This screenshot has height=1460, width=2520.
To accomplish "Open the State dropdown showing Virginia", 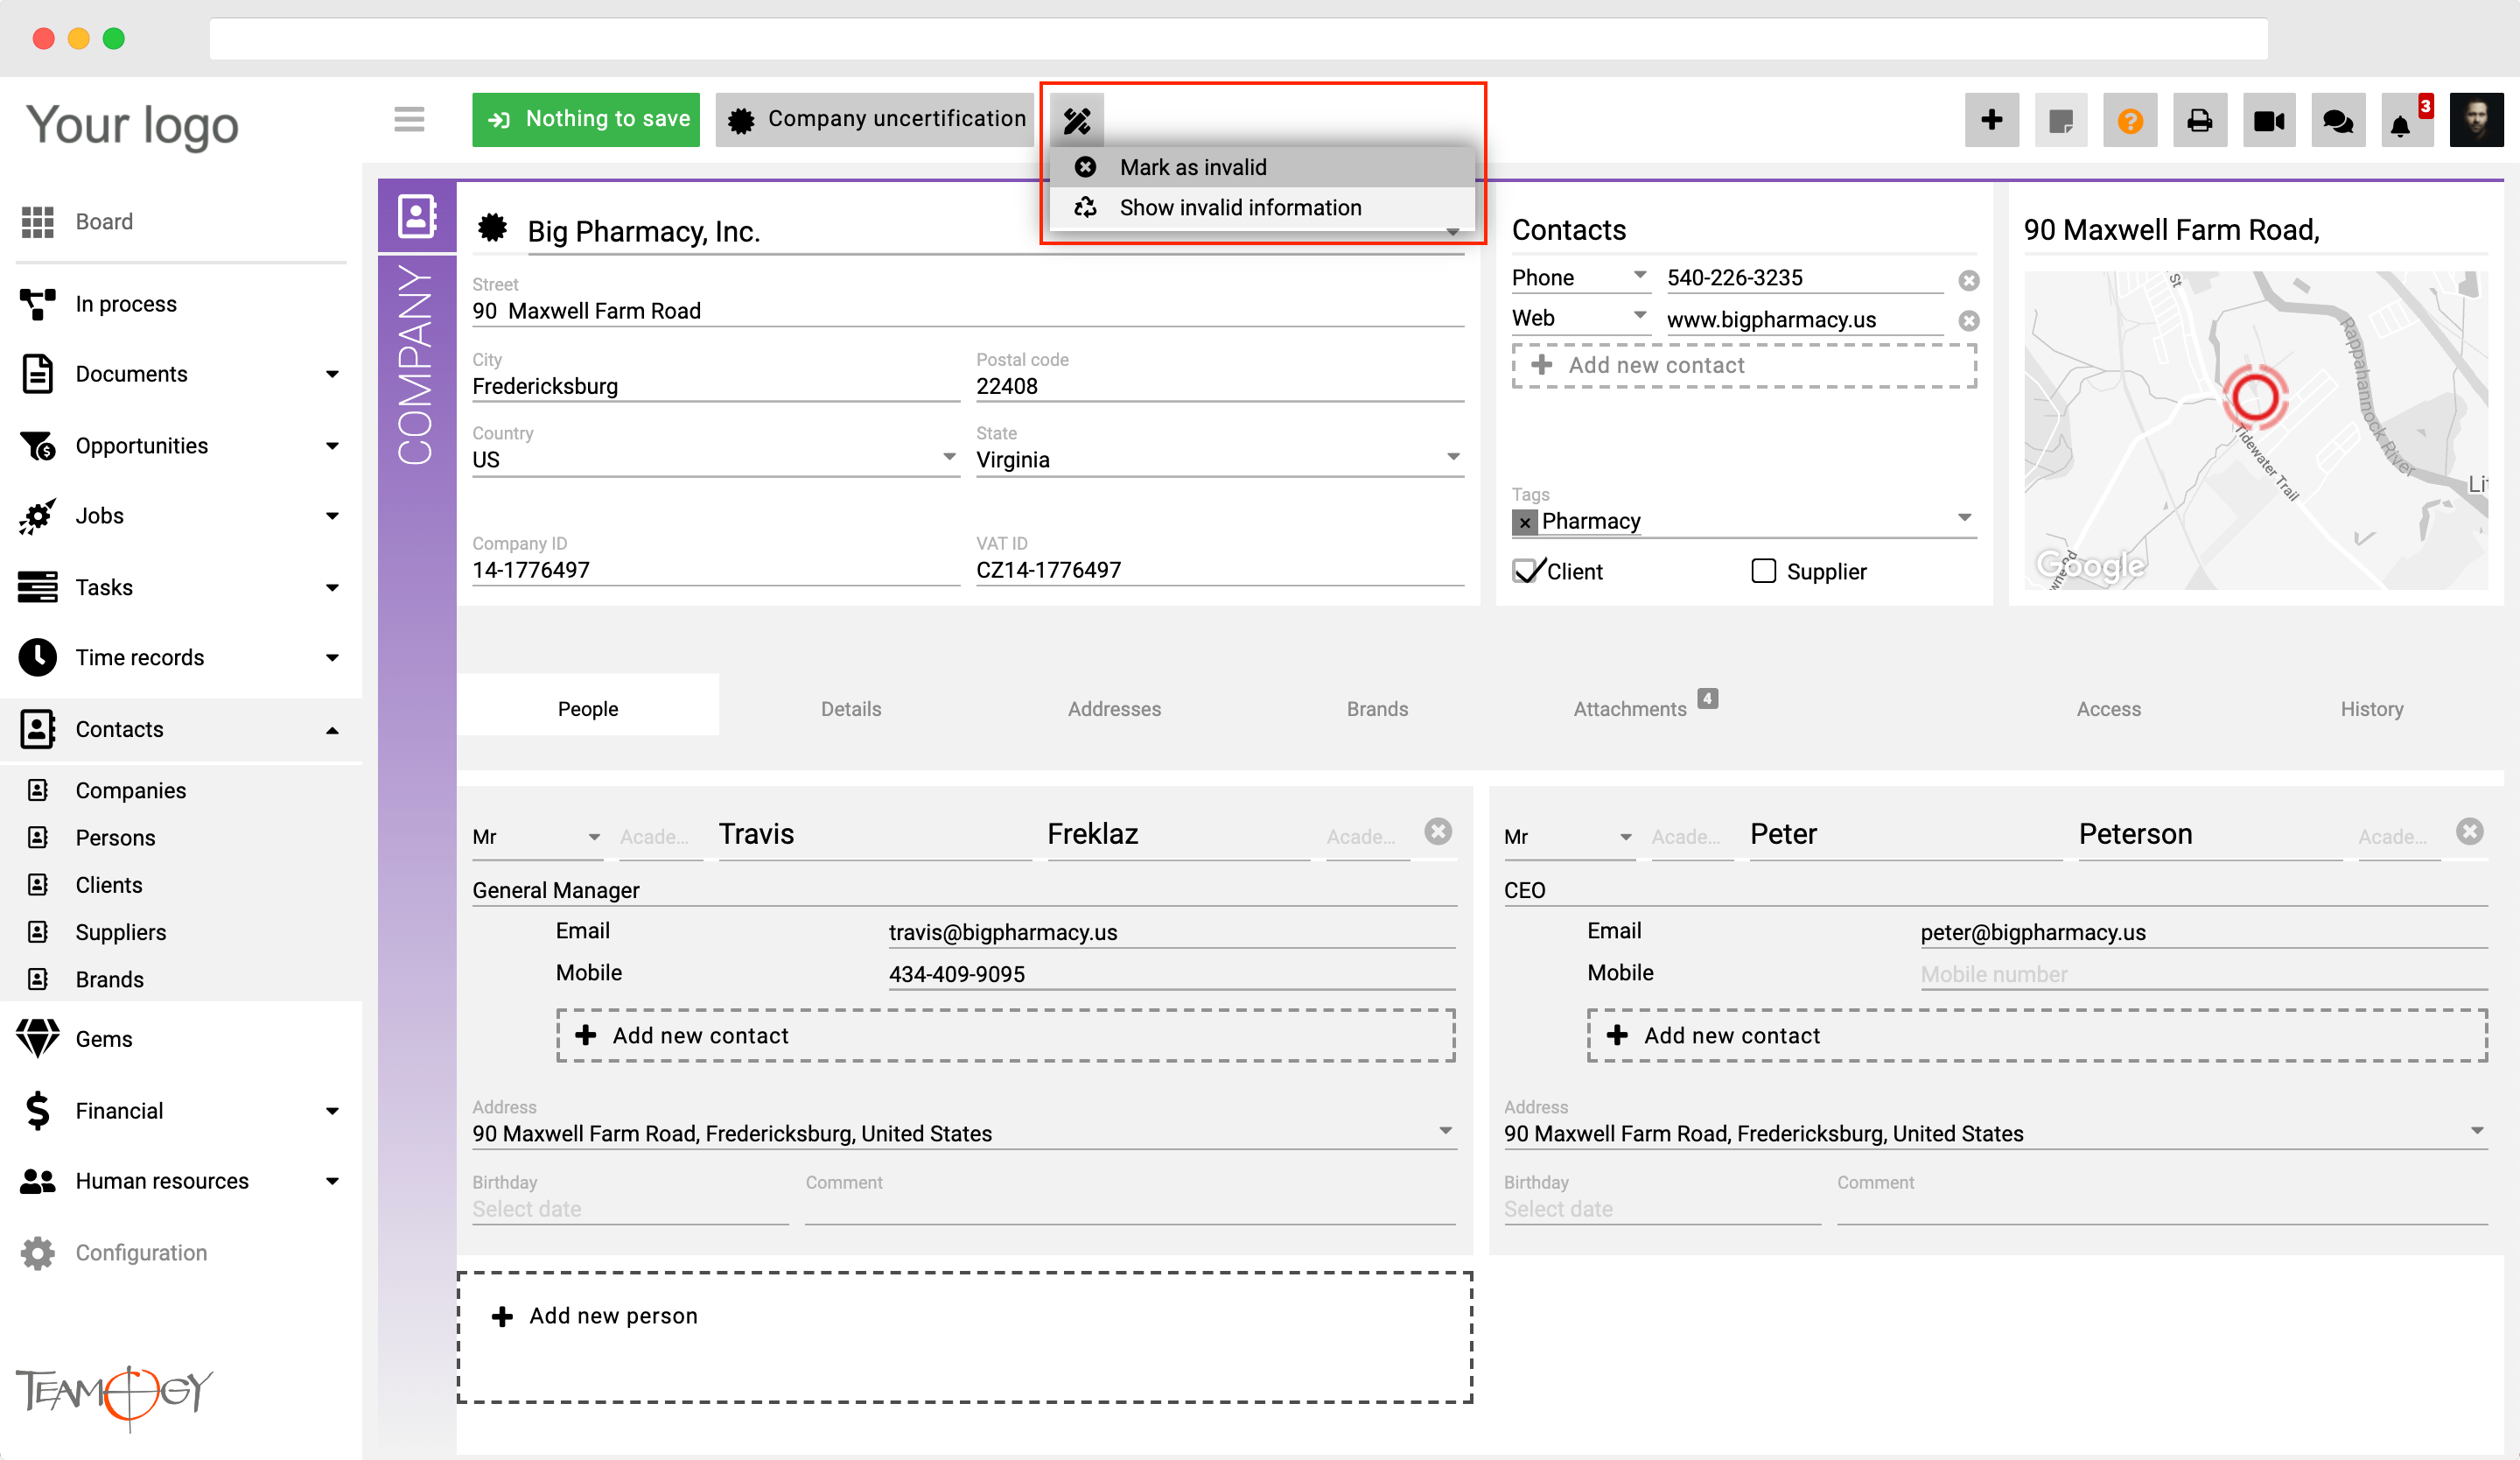I will pos(1219,459).
